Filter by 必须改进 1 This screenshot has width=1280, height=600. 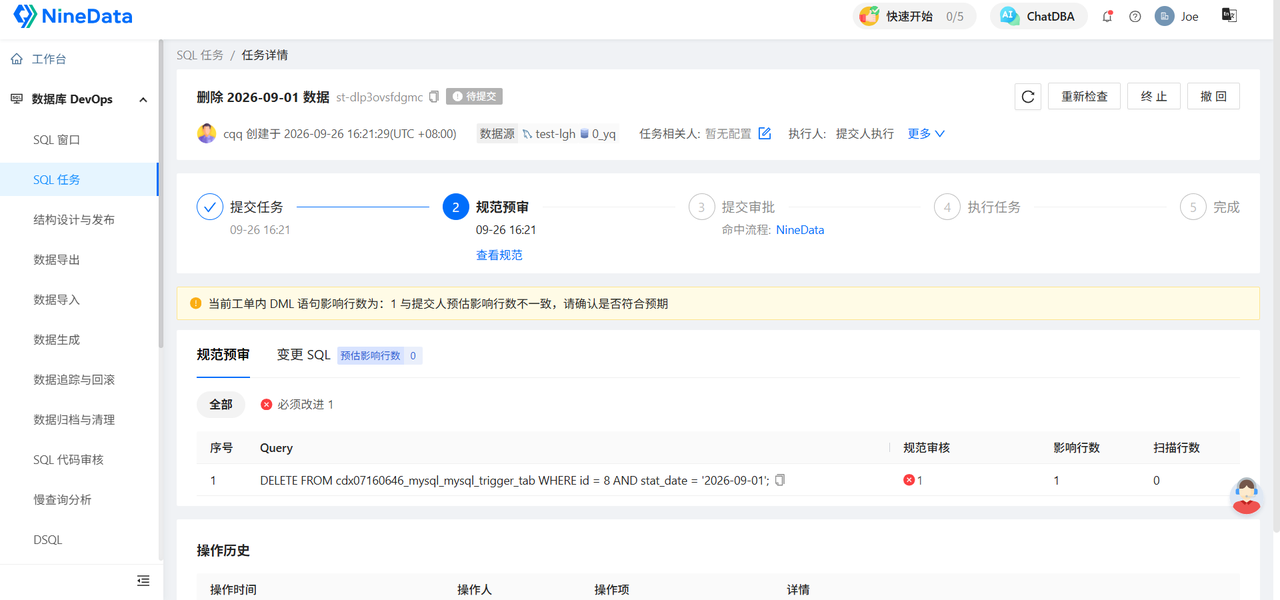297,404
